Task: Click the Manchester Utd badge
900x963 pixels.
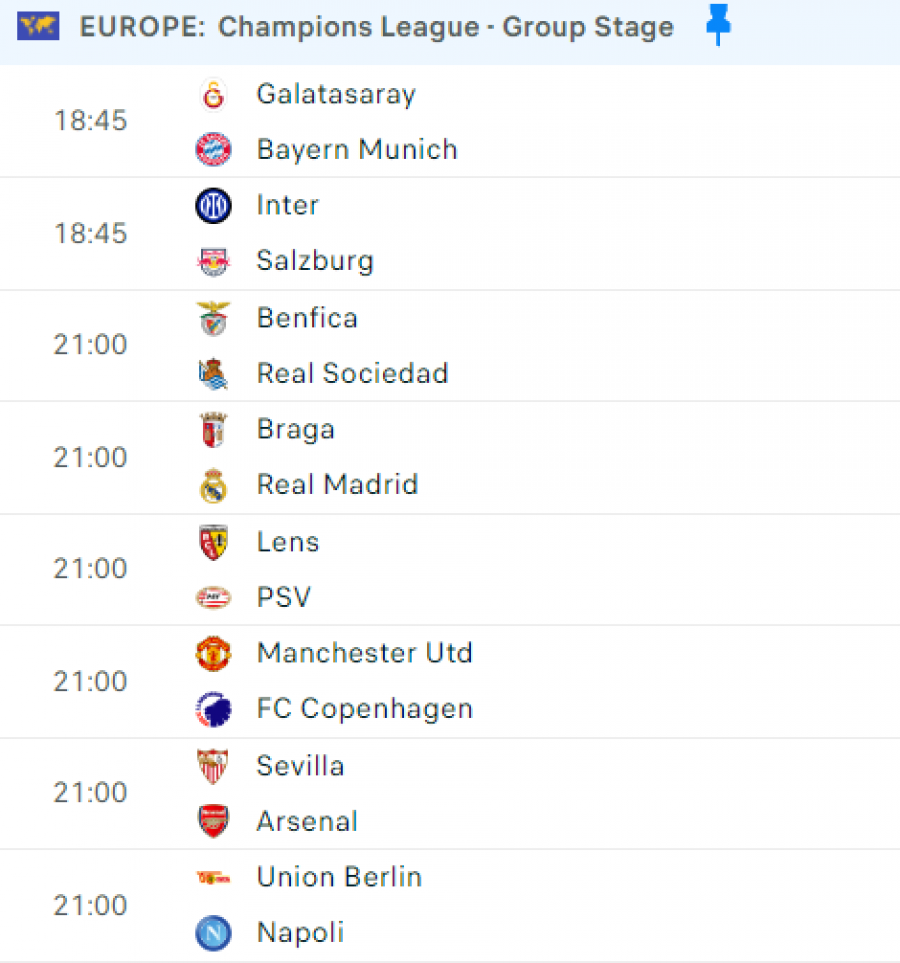Action: pyautogui.click(x=213, y=653)
